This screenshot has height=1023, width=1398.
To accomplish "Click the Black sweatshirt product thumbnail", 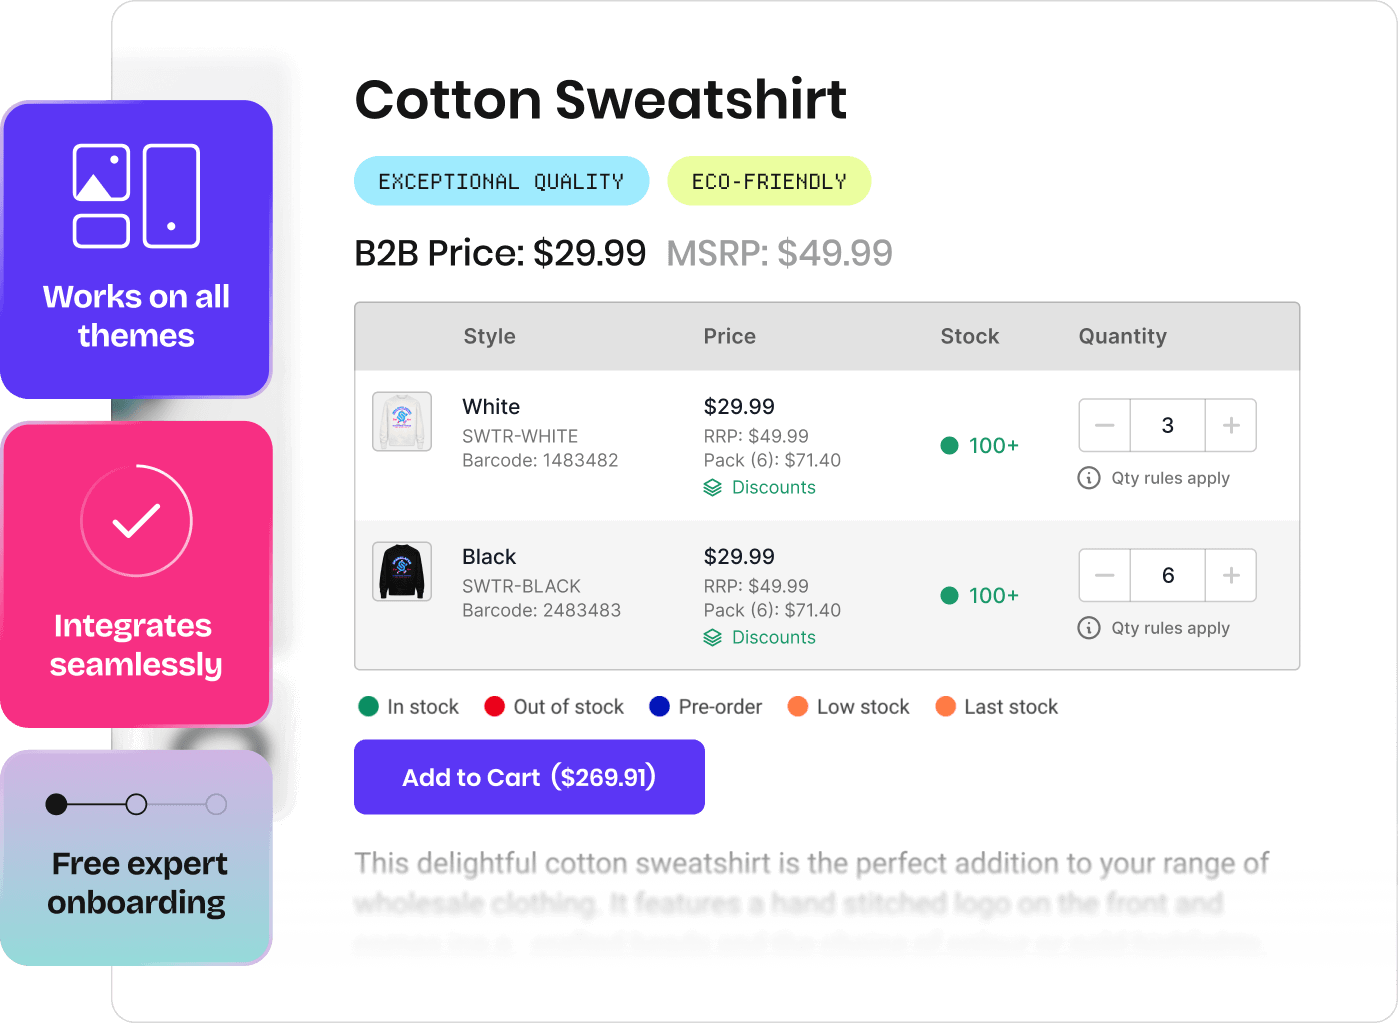I will click(x=402, y=571).
